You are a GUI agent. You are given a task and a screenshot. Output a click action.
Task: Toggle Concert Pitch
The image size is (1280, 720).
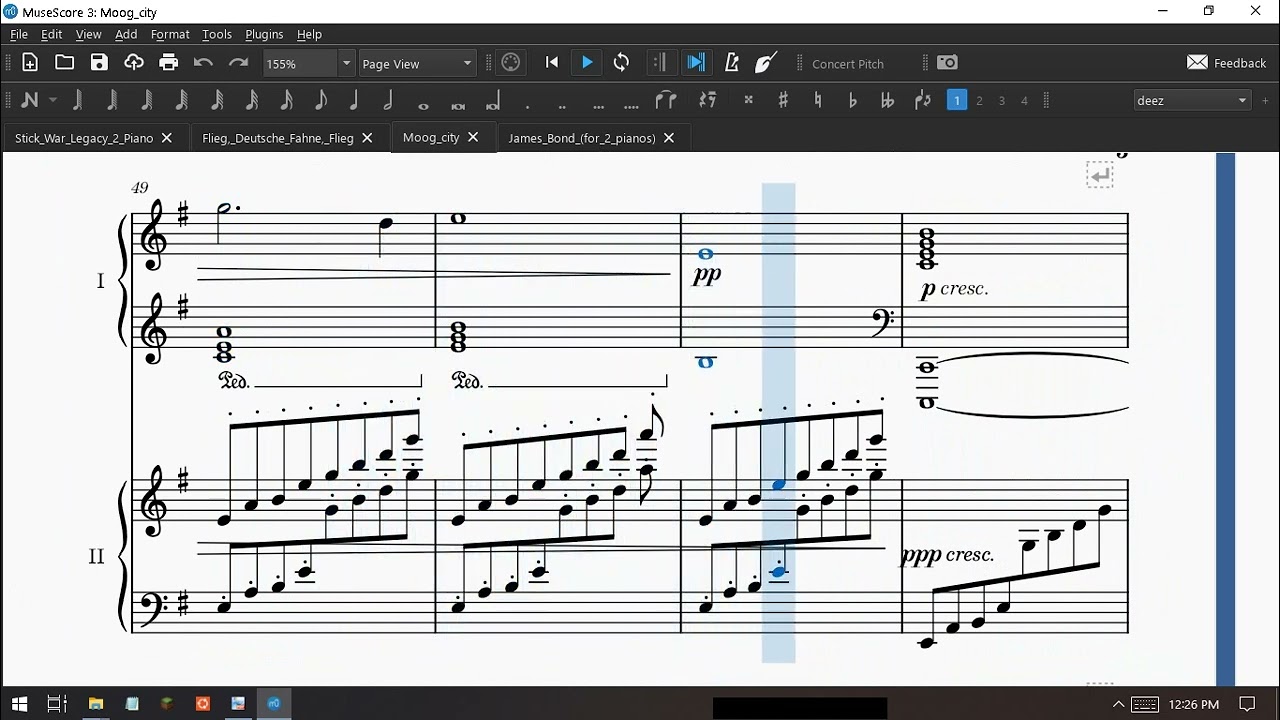click(847, 64)
